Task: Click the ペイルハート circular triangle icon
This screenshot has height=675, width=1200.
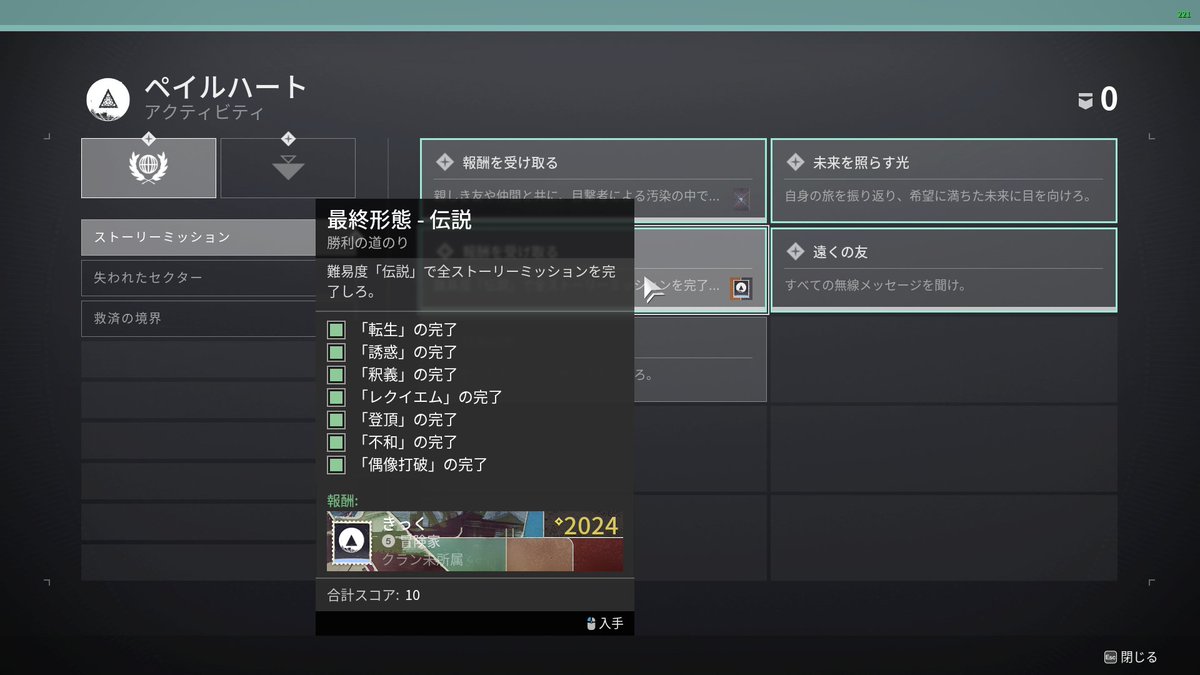Action: [107, 99]
